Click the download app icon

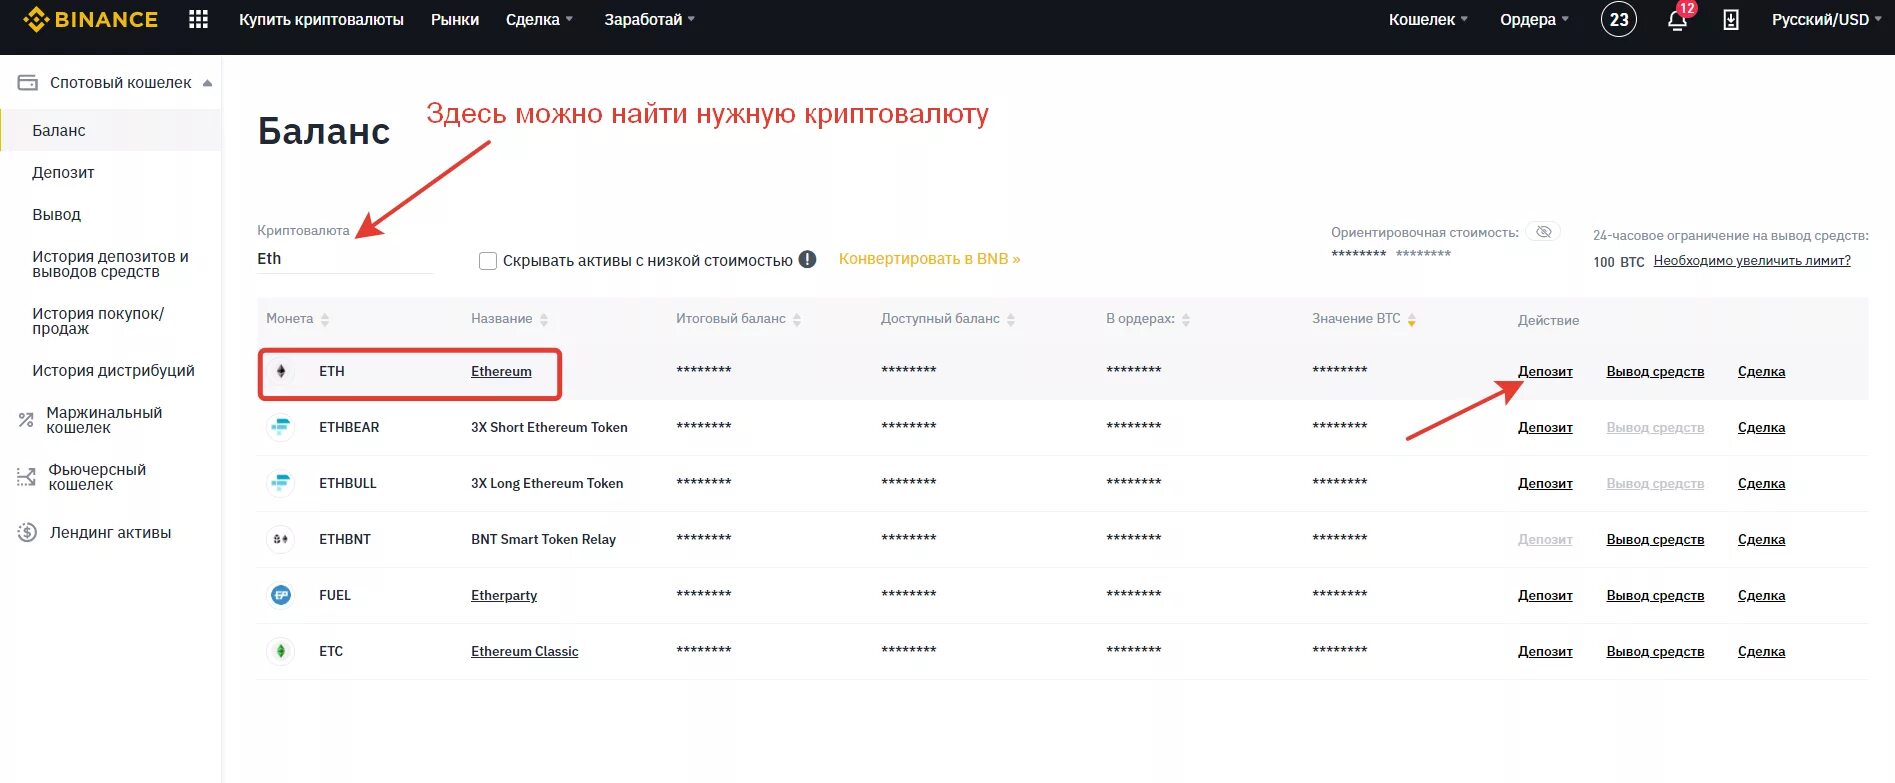click(1731, 20)
